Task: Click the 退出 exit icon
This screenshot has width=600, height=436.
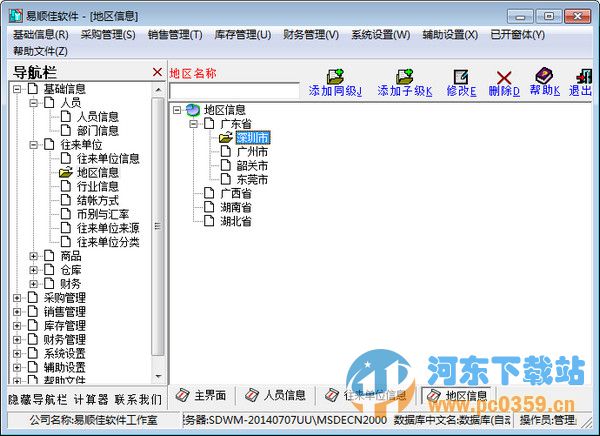Action: 584,76
